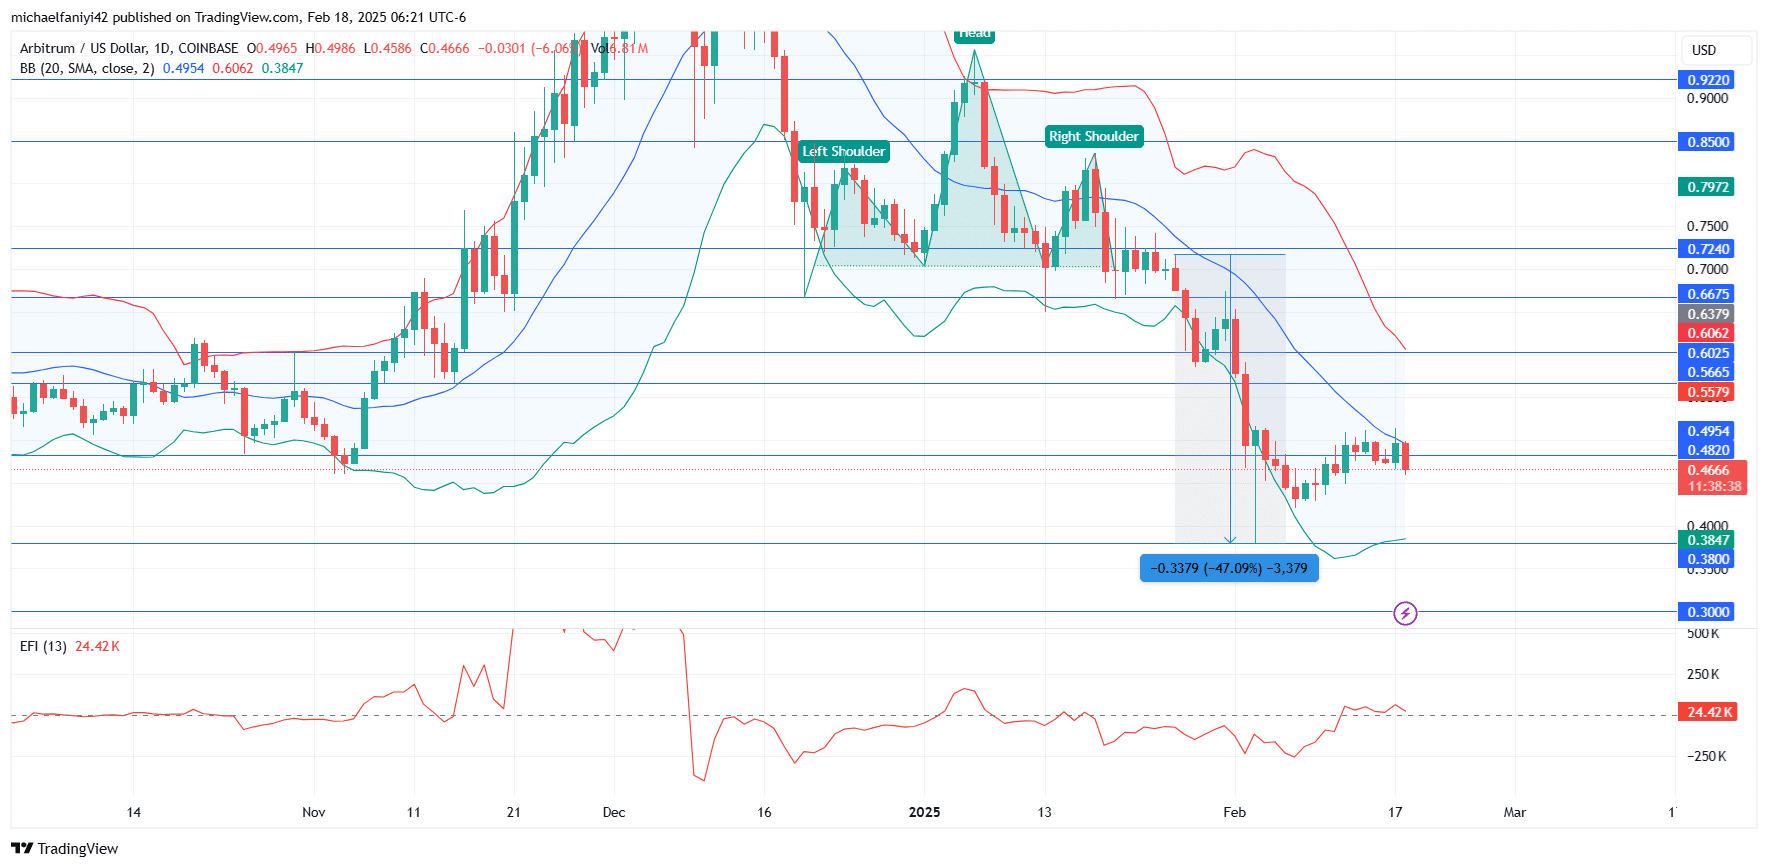1768x868 pixels.
Task: Click the 0.4820 price level label
Action: coord(1706,450)
